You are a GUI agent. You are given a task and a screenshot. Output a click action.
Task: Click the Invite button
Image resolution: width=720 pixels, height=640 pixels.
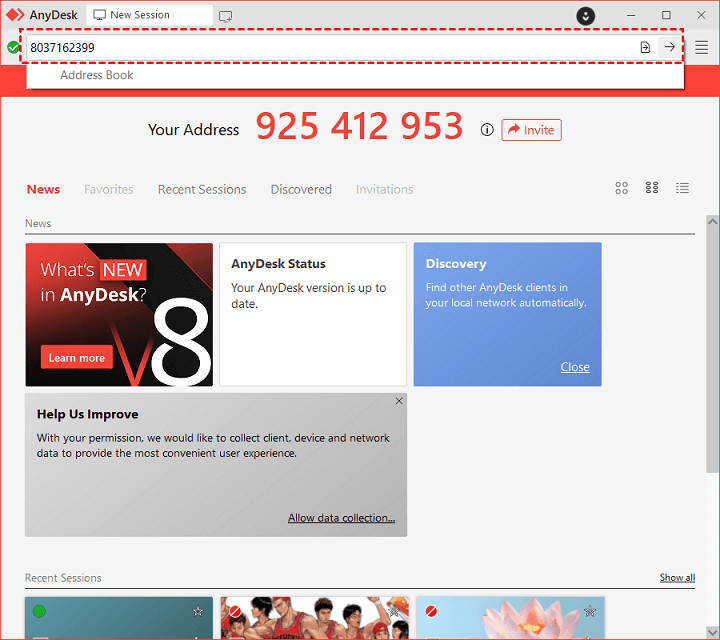531,130
